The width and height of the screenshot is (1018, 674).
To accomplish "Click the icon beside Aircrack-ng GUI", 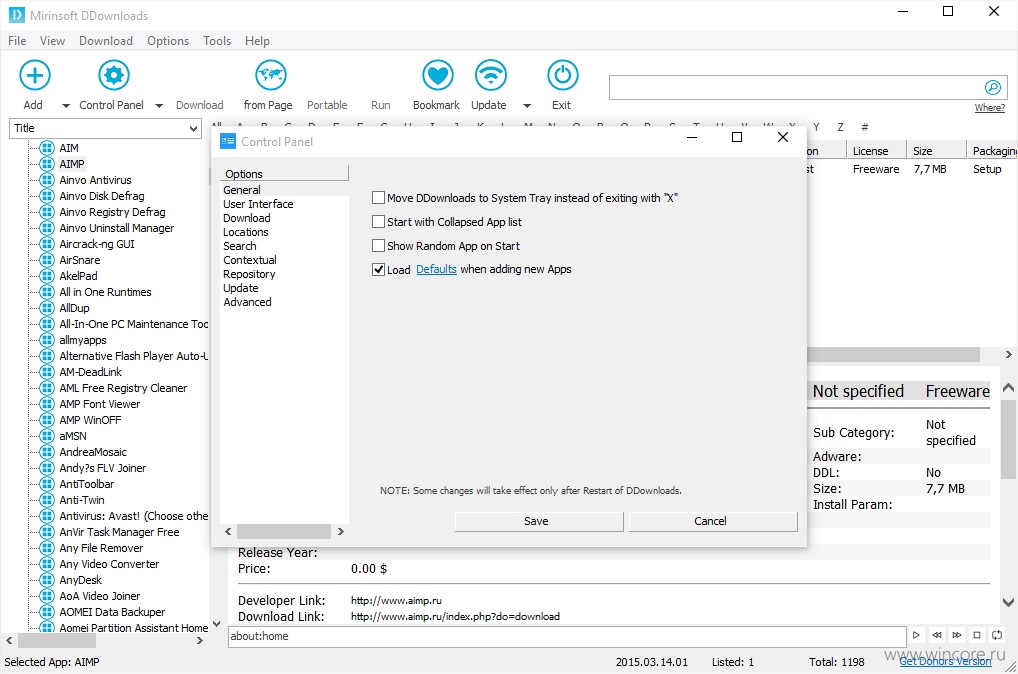I will point(47,244).
